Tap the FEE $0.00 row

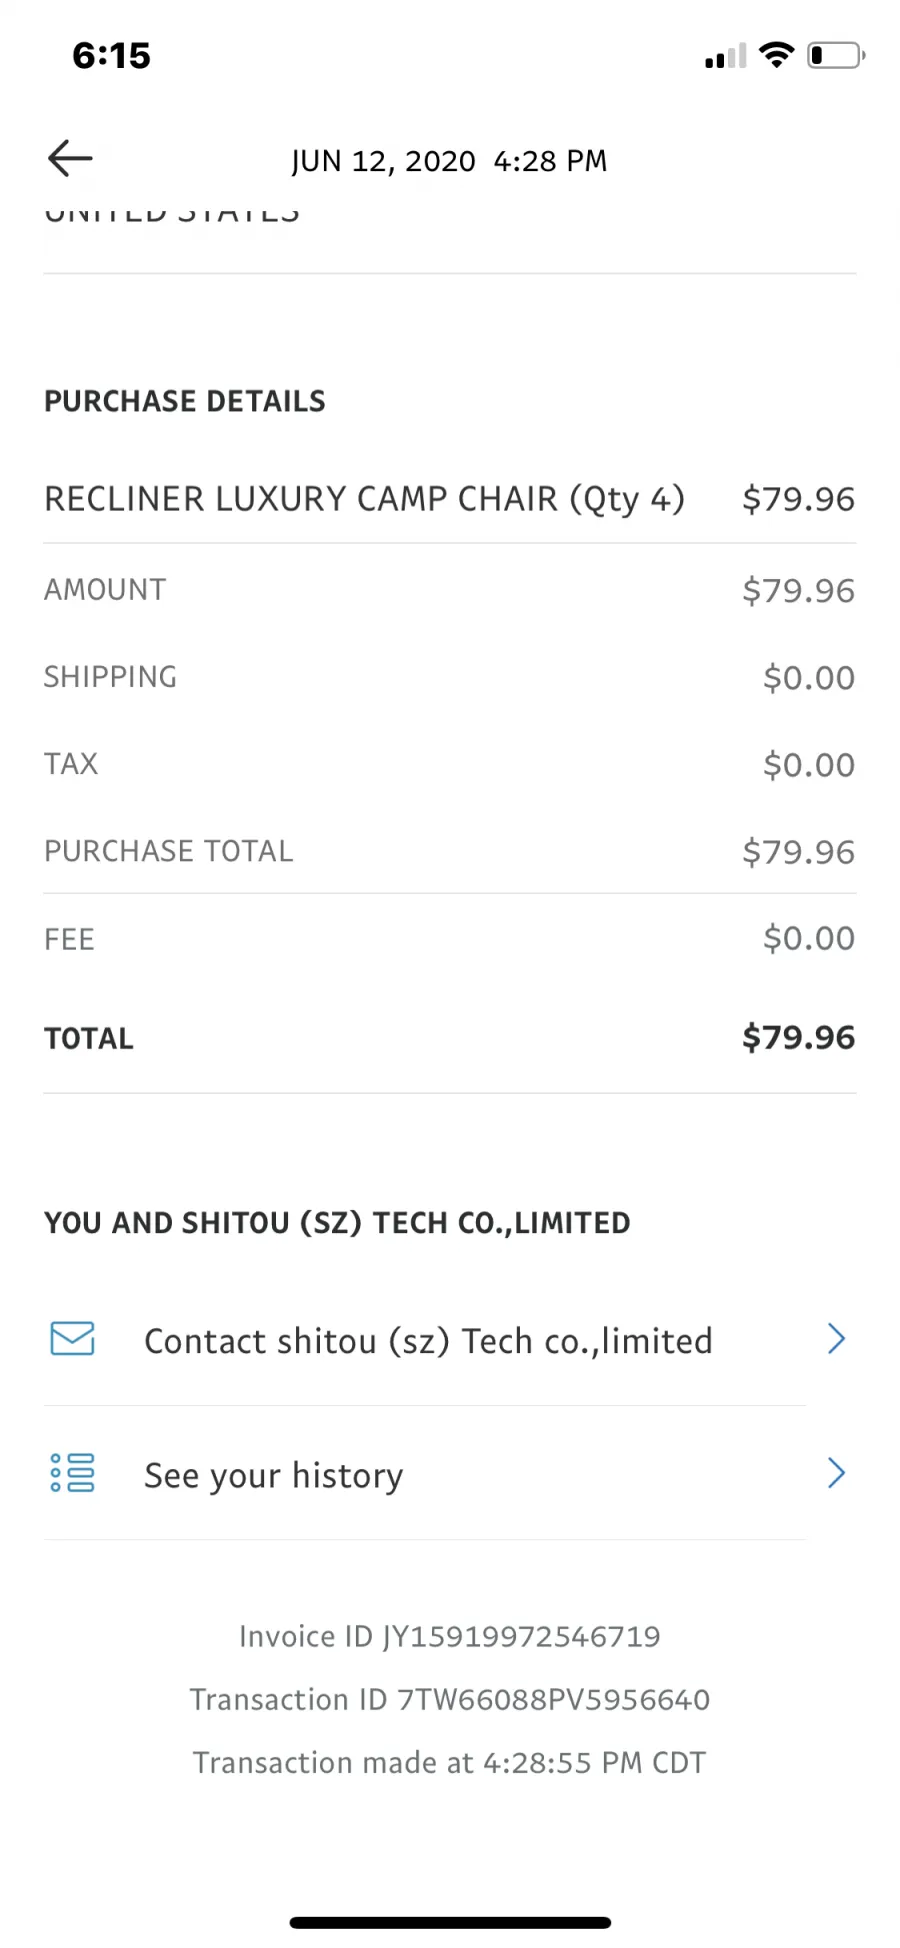pos(449,938)
